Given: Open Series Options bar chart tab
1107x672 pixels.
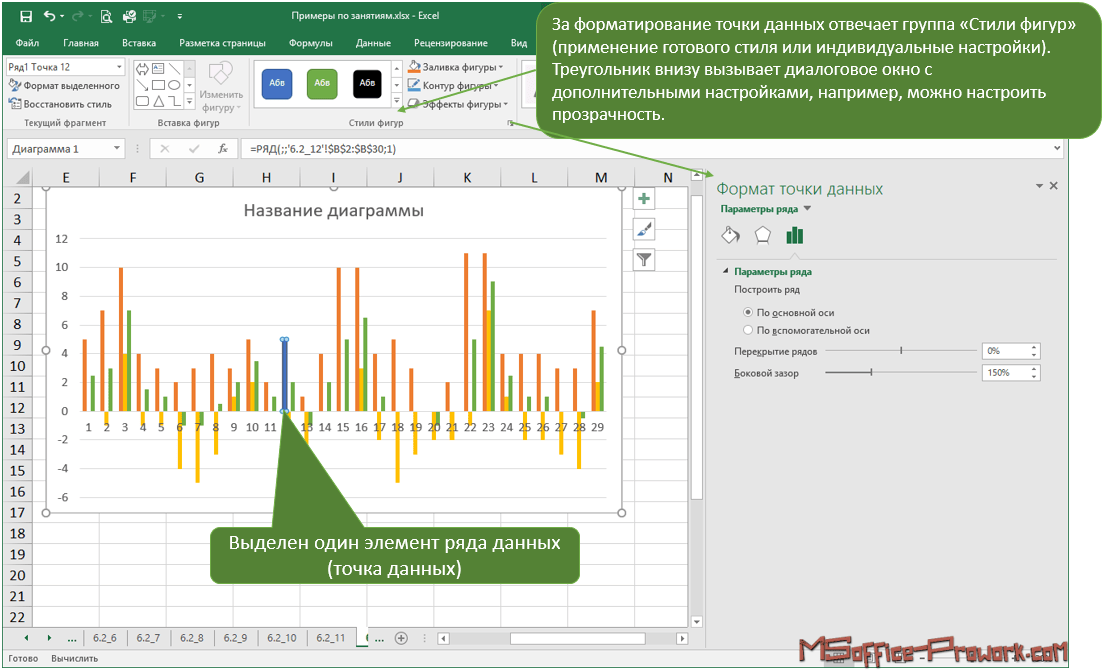Looking at the screenshot, I should [x=795, y=234].
